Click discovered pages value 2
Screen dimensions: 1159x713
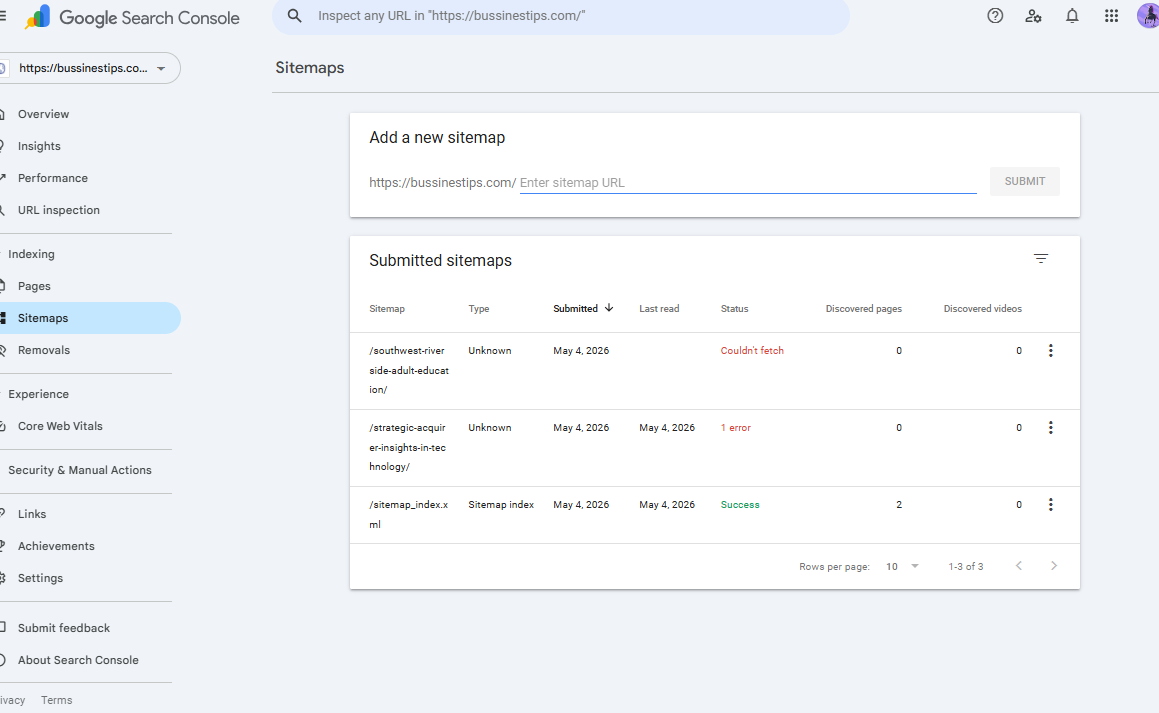pos(899,505)
